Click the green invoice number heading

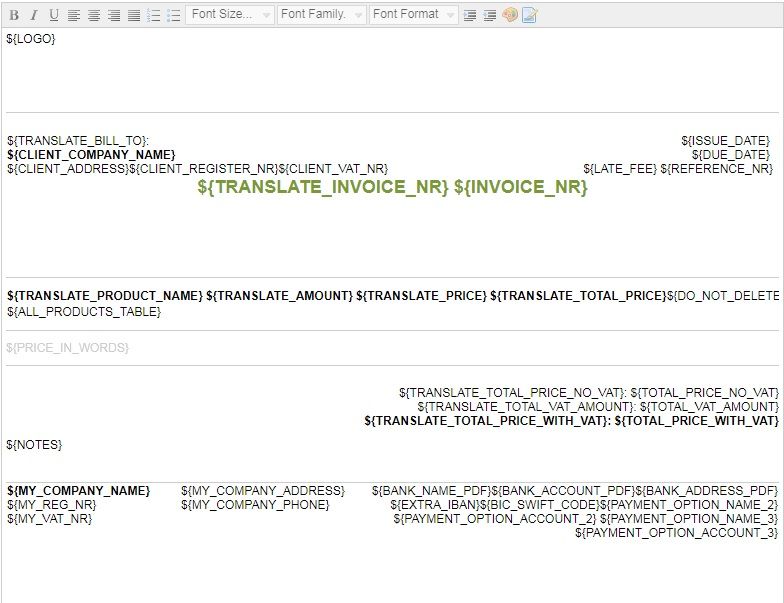tap(392, 187)
